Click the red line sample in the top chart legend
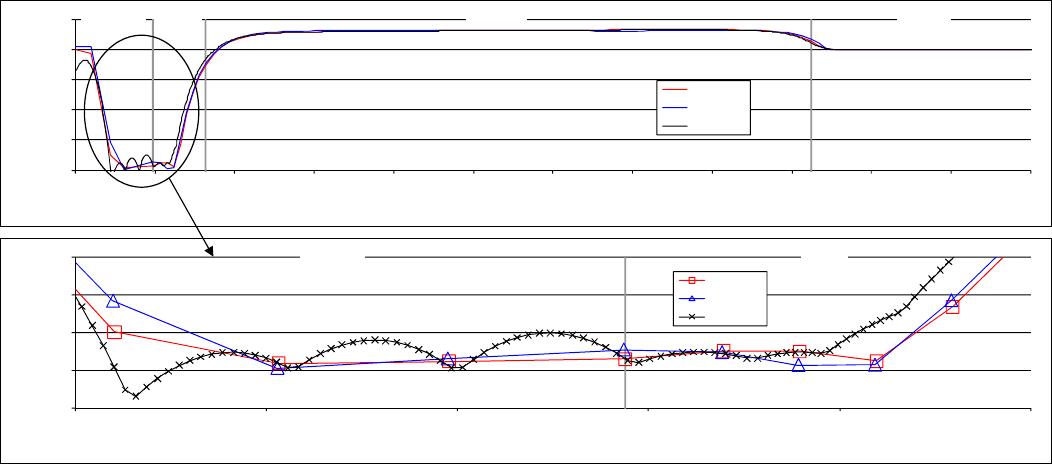Viewport: 1052px width, 464px height. point(674,89)
